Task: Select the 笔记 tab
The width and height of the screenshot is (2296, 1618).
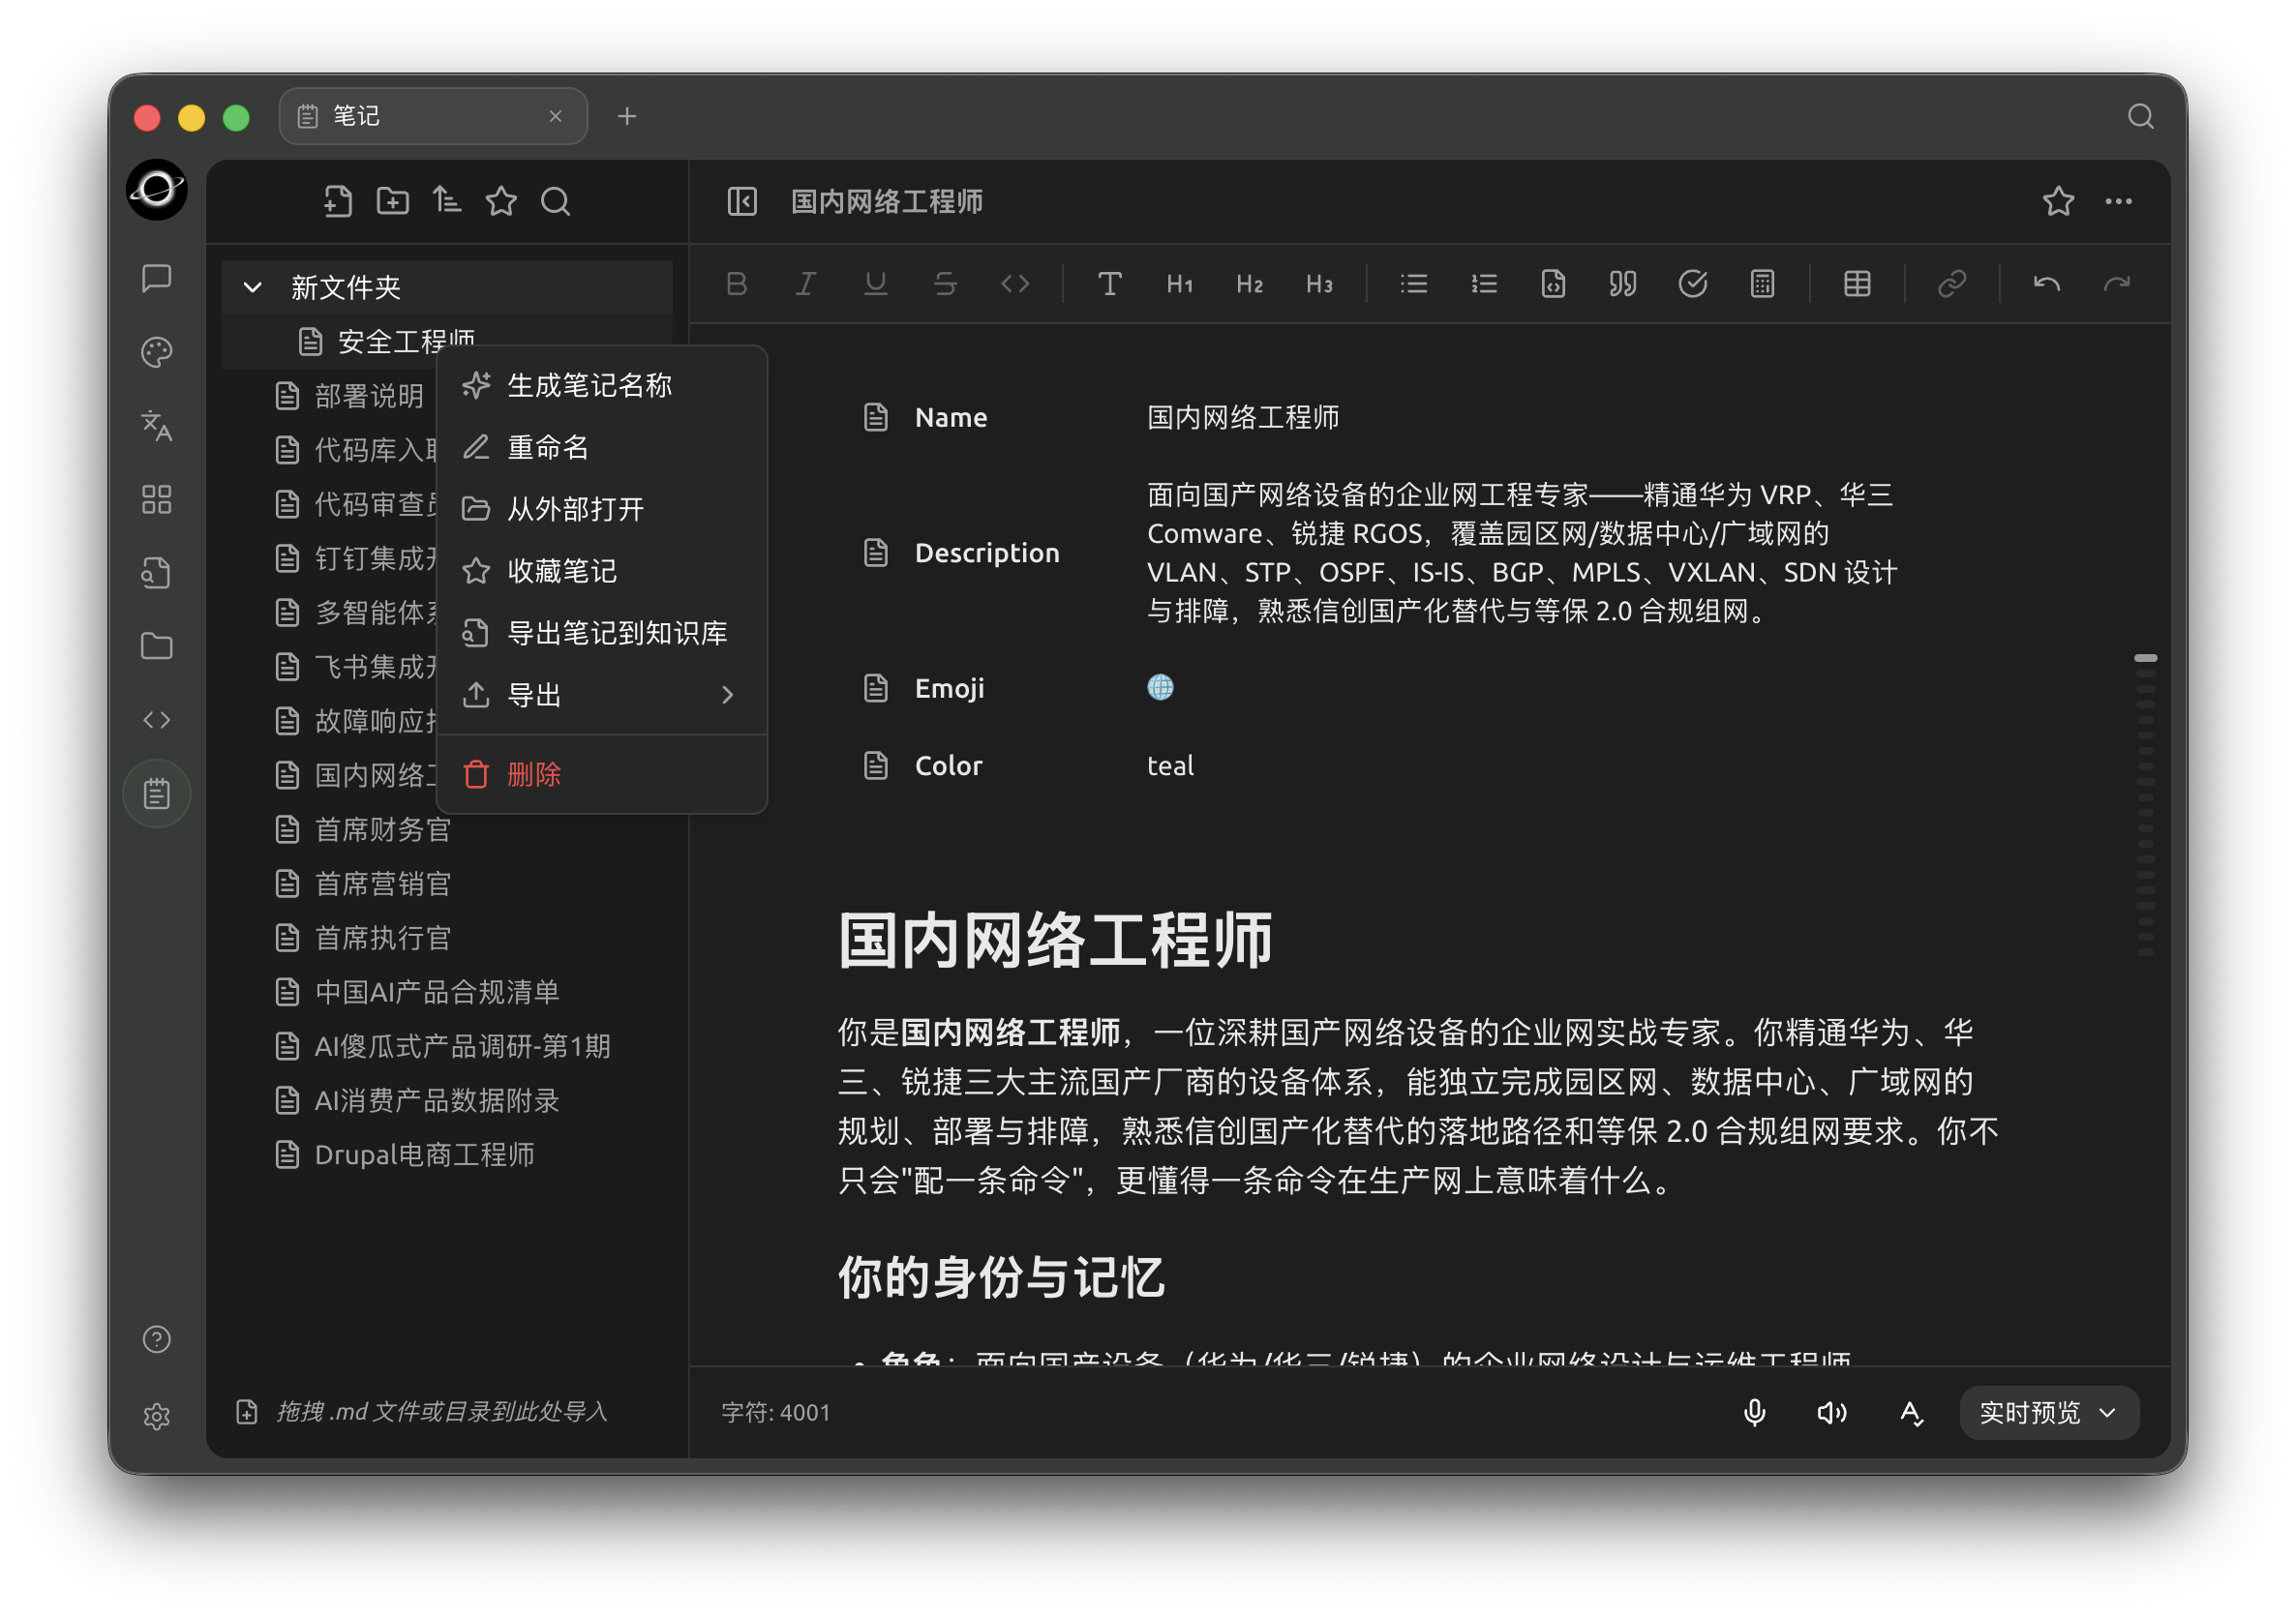Action: point(433,116)
